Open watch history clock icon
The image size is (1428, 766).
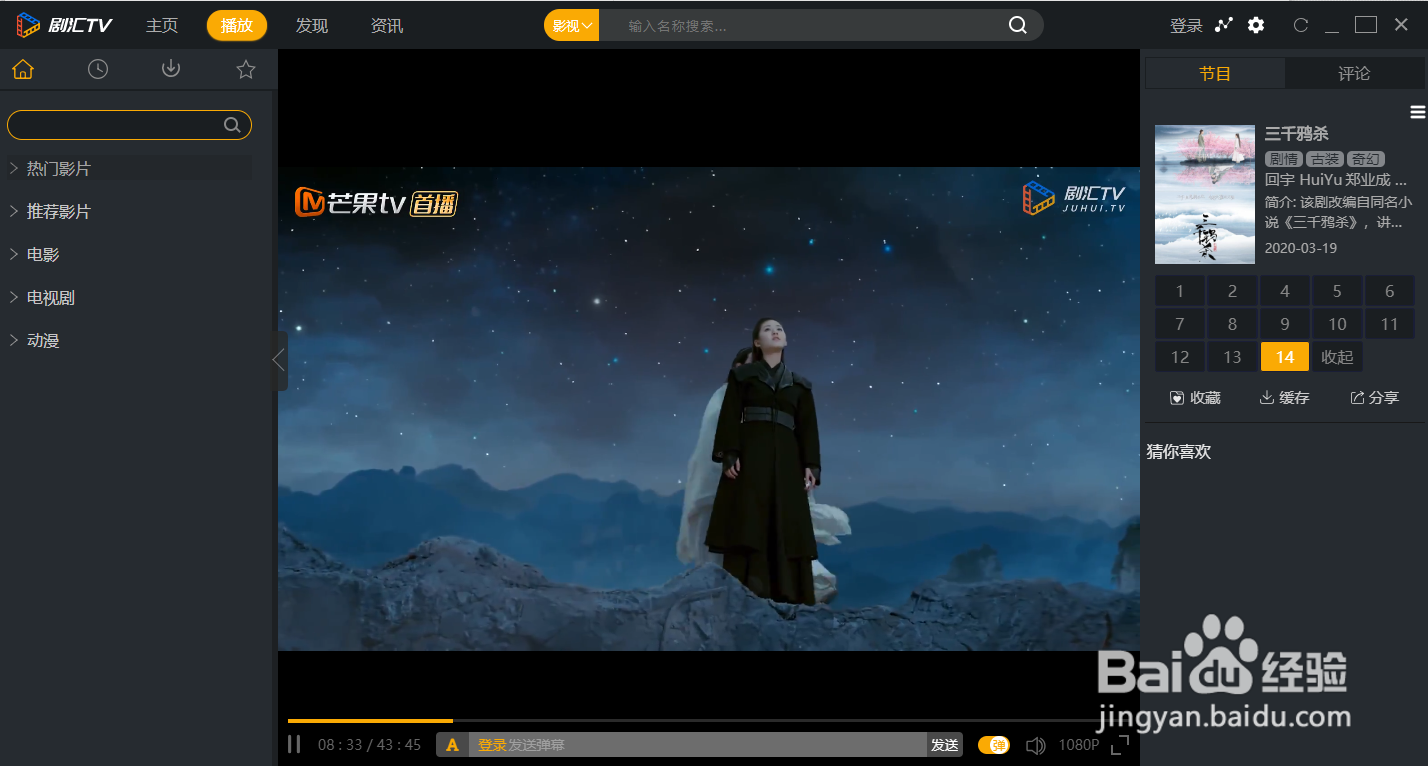pos(98,69)
